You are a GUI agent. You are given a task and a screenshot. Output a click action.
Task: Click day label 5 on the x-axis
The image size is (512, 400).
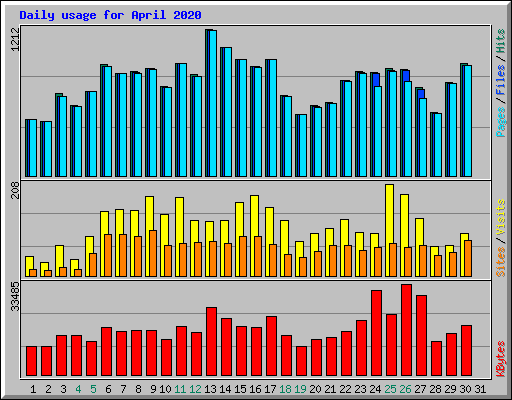(93, 389)
